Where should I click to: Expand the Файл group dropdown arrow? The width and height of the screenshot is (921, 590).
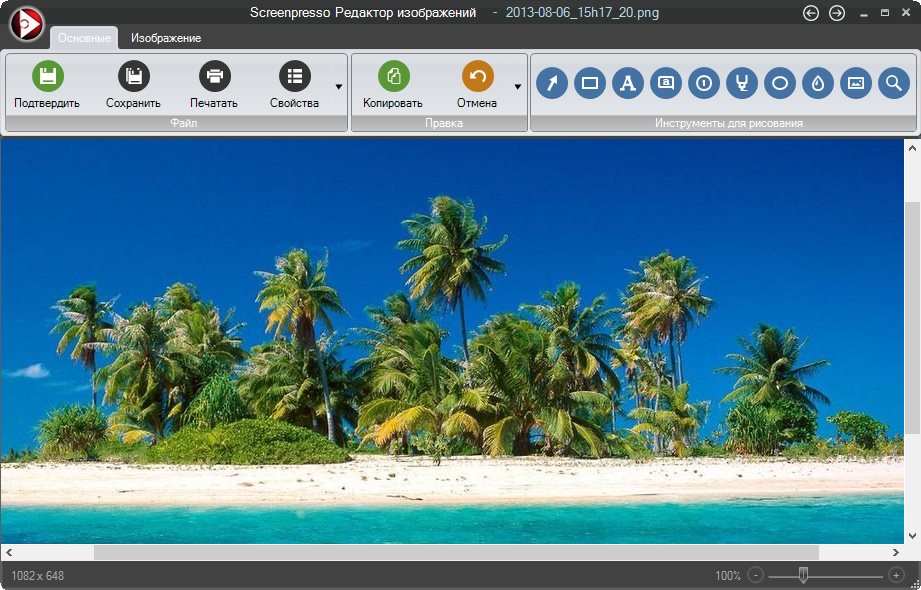point(339,87)
